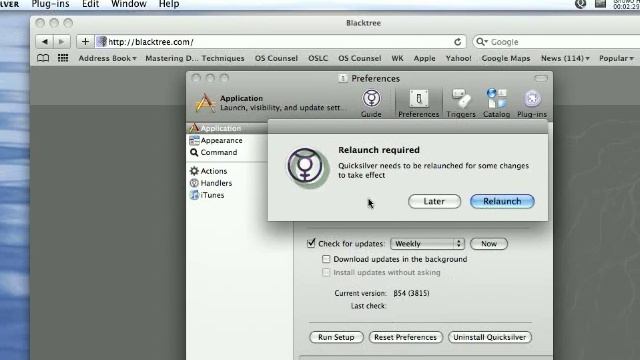Open the Google Maps bookmark

(x=506, y=58)
